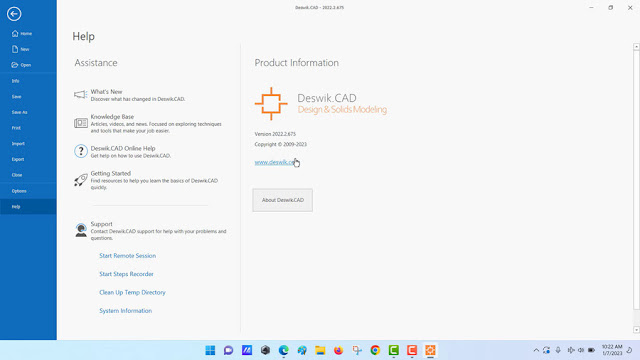Click the microphone tray icon
The image size is (640, 360).
pyautogui.click(x=558, y=350)
